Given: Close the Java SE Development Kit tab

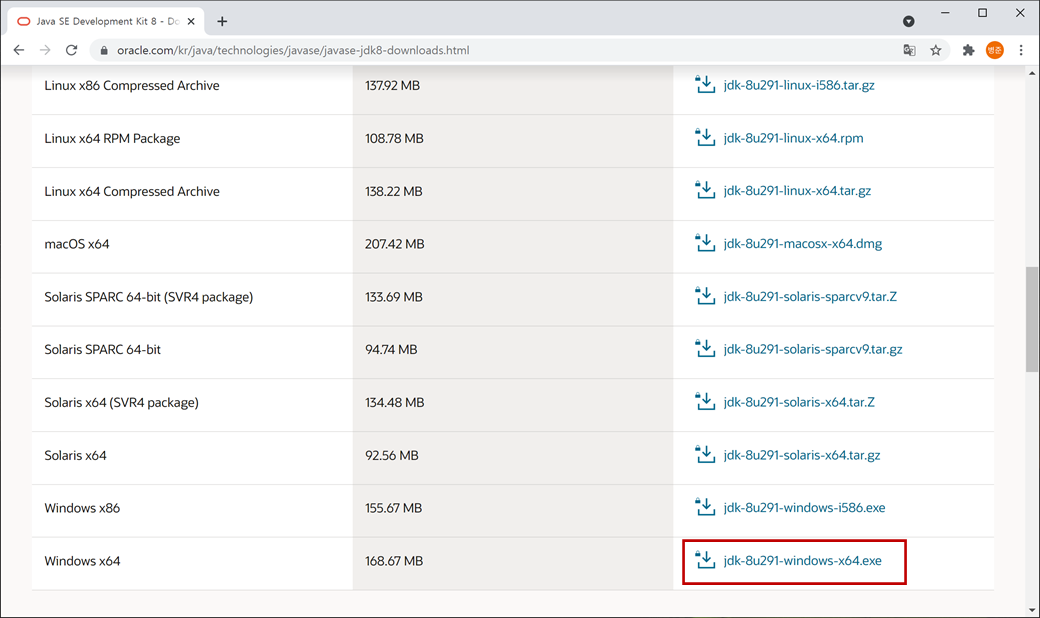Looking at the screenshot, I should pos(191,21).
